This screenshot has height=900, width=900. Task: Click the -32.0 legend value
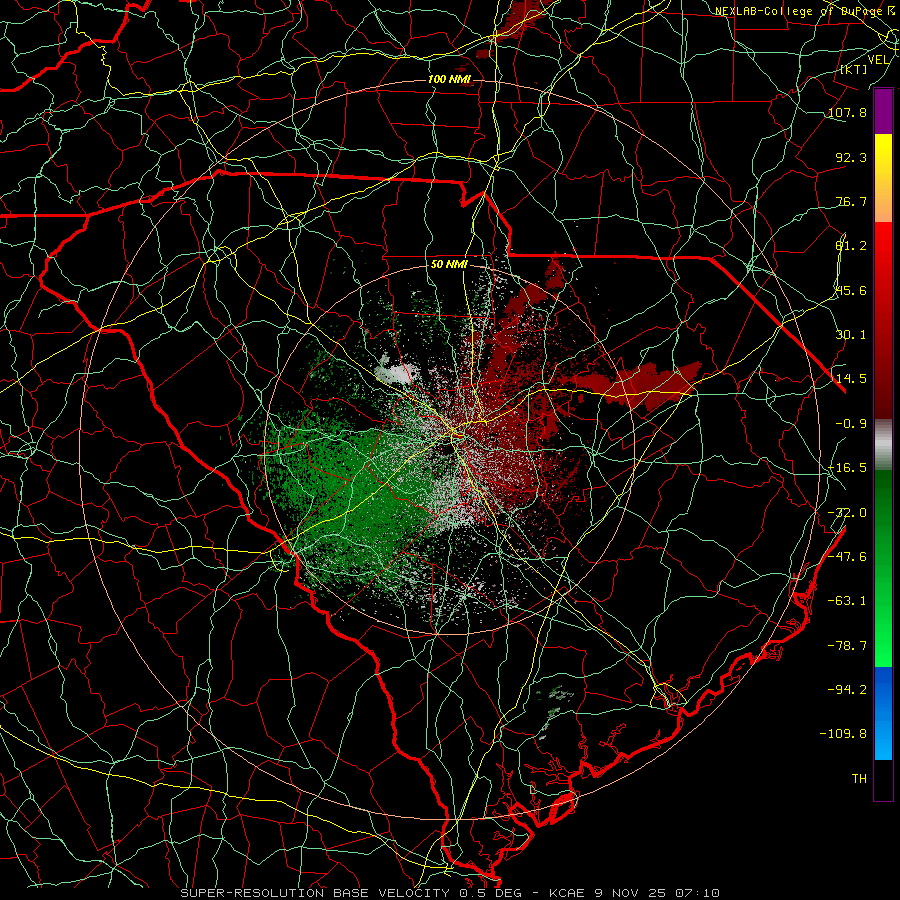847,513
